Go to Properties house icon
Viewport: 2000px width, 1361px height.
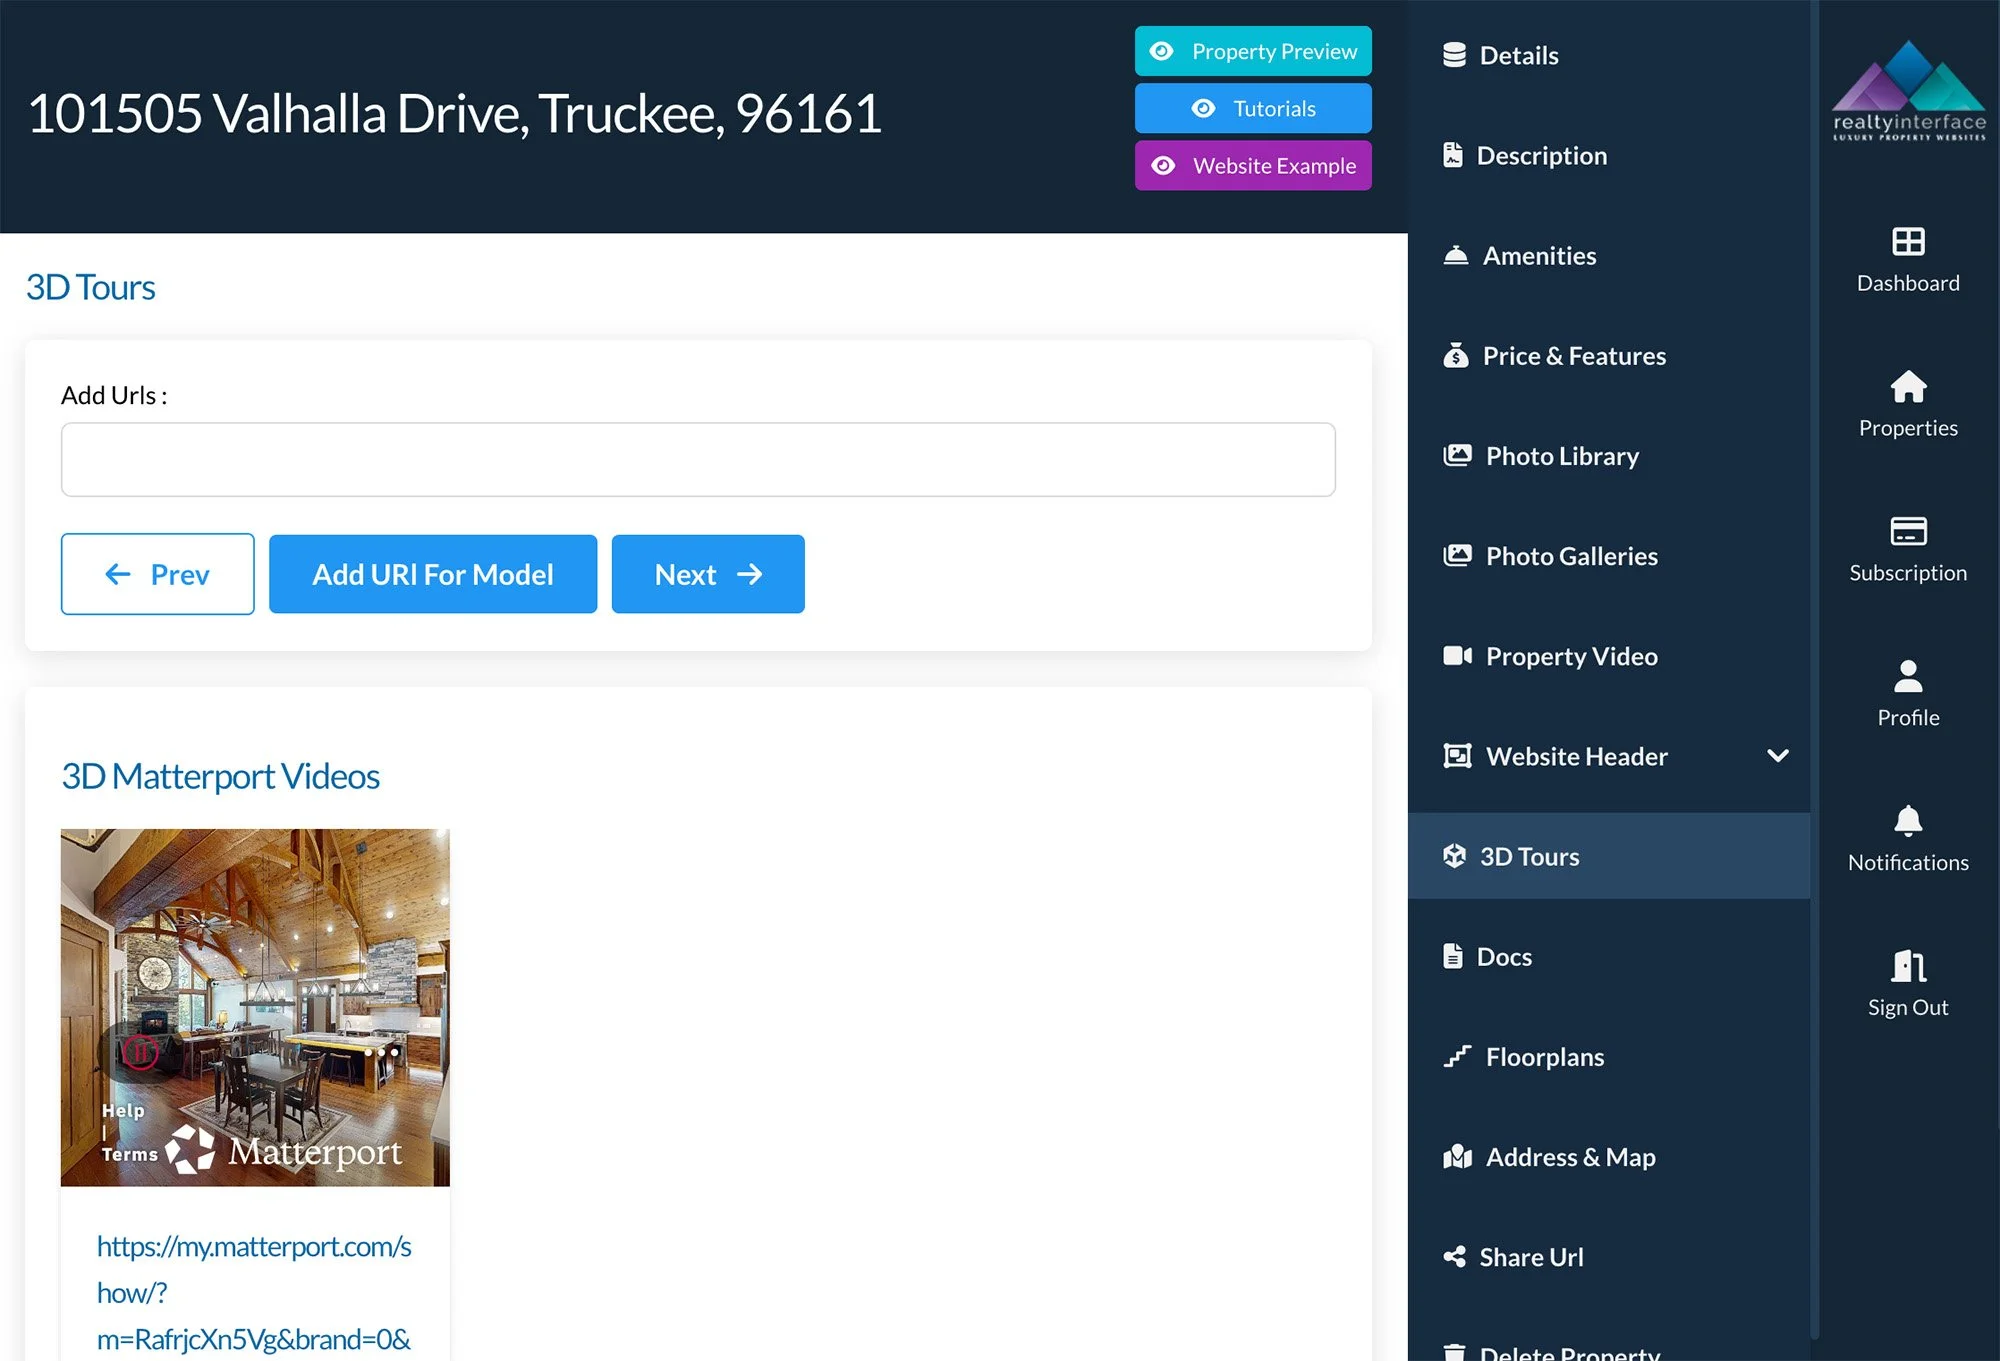[x=1907, y=387]
